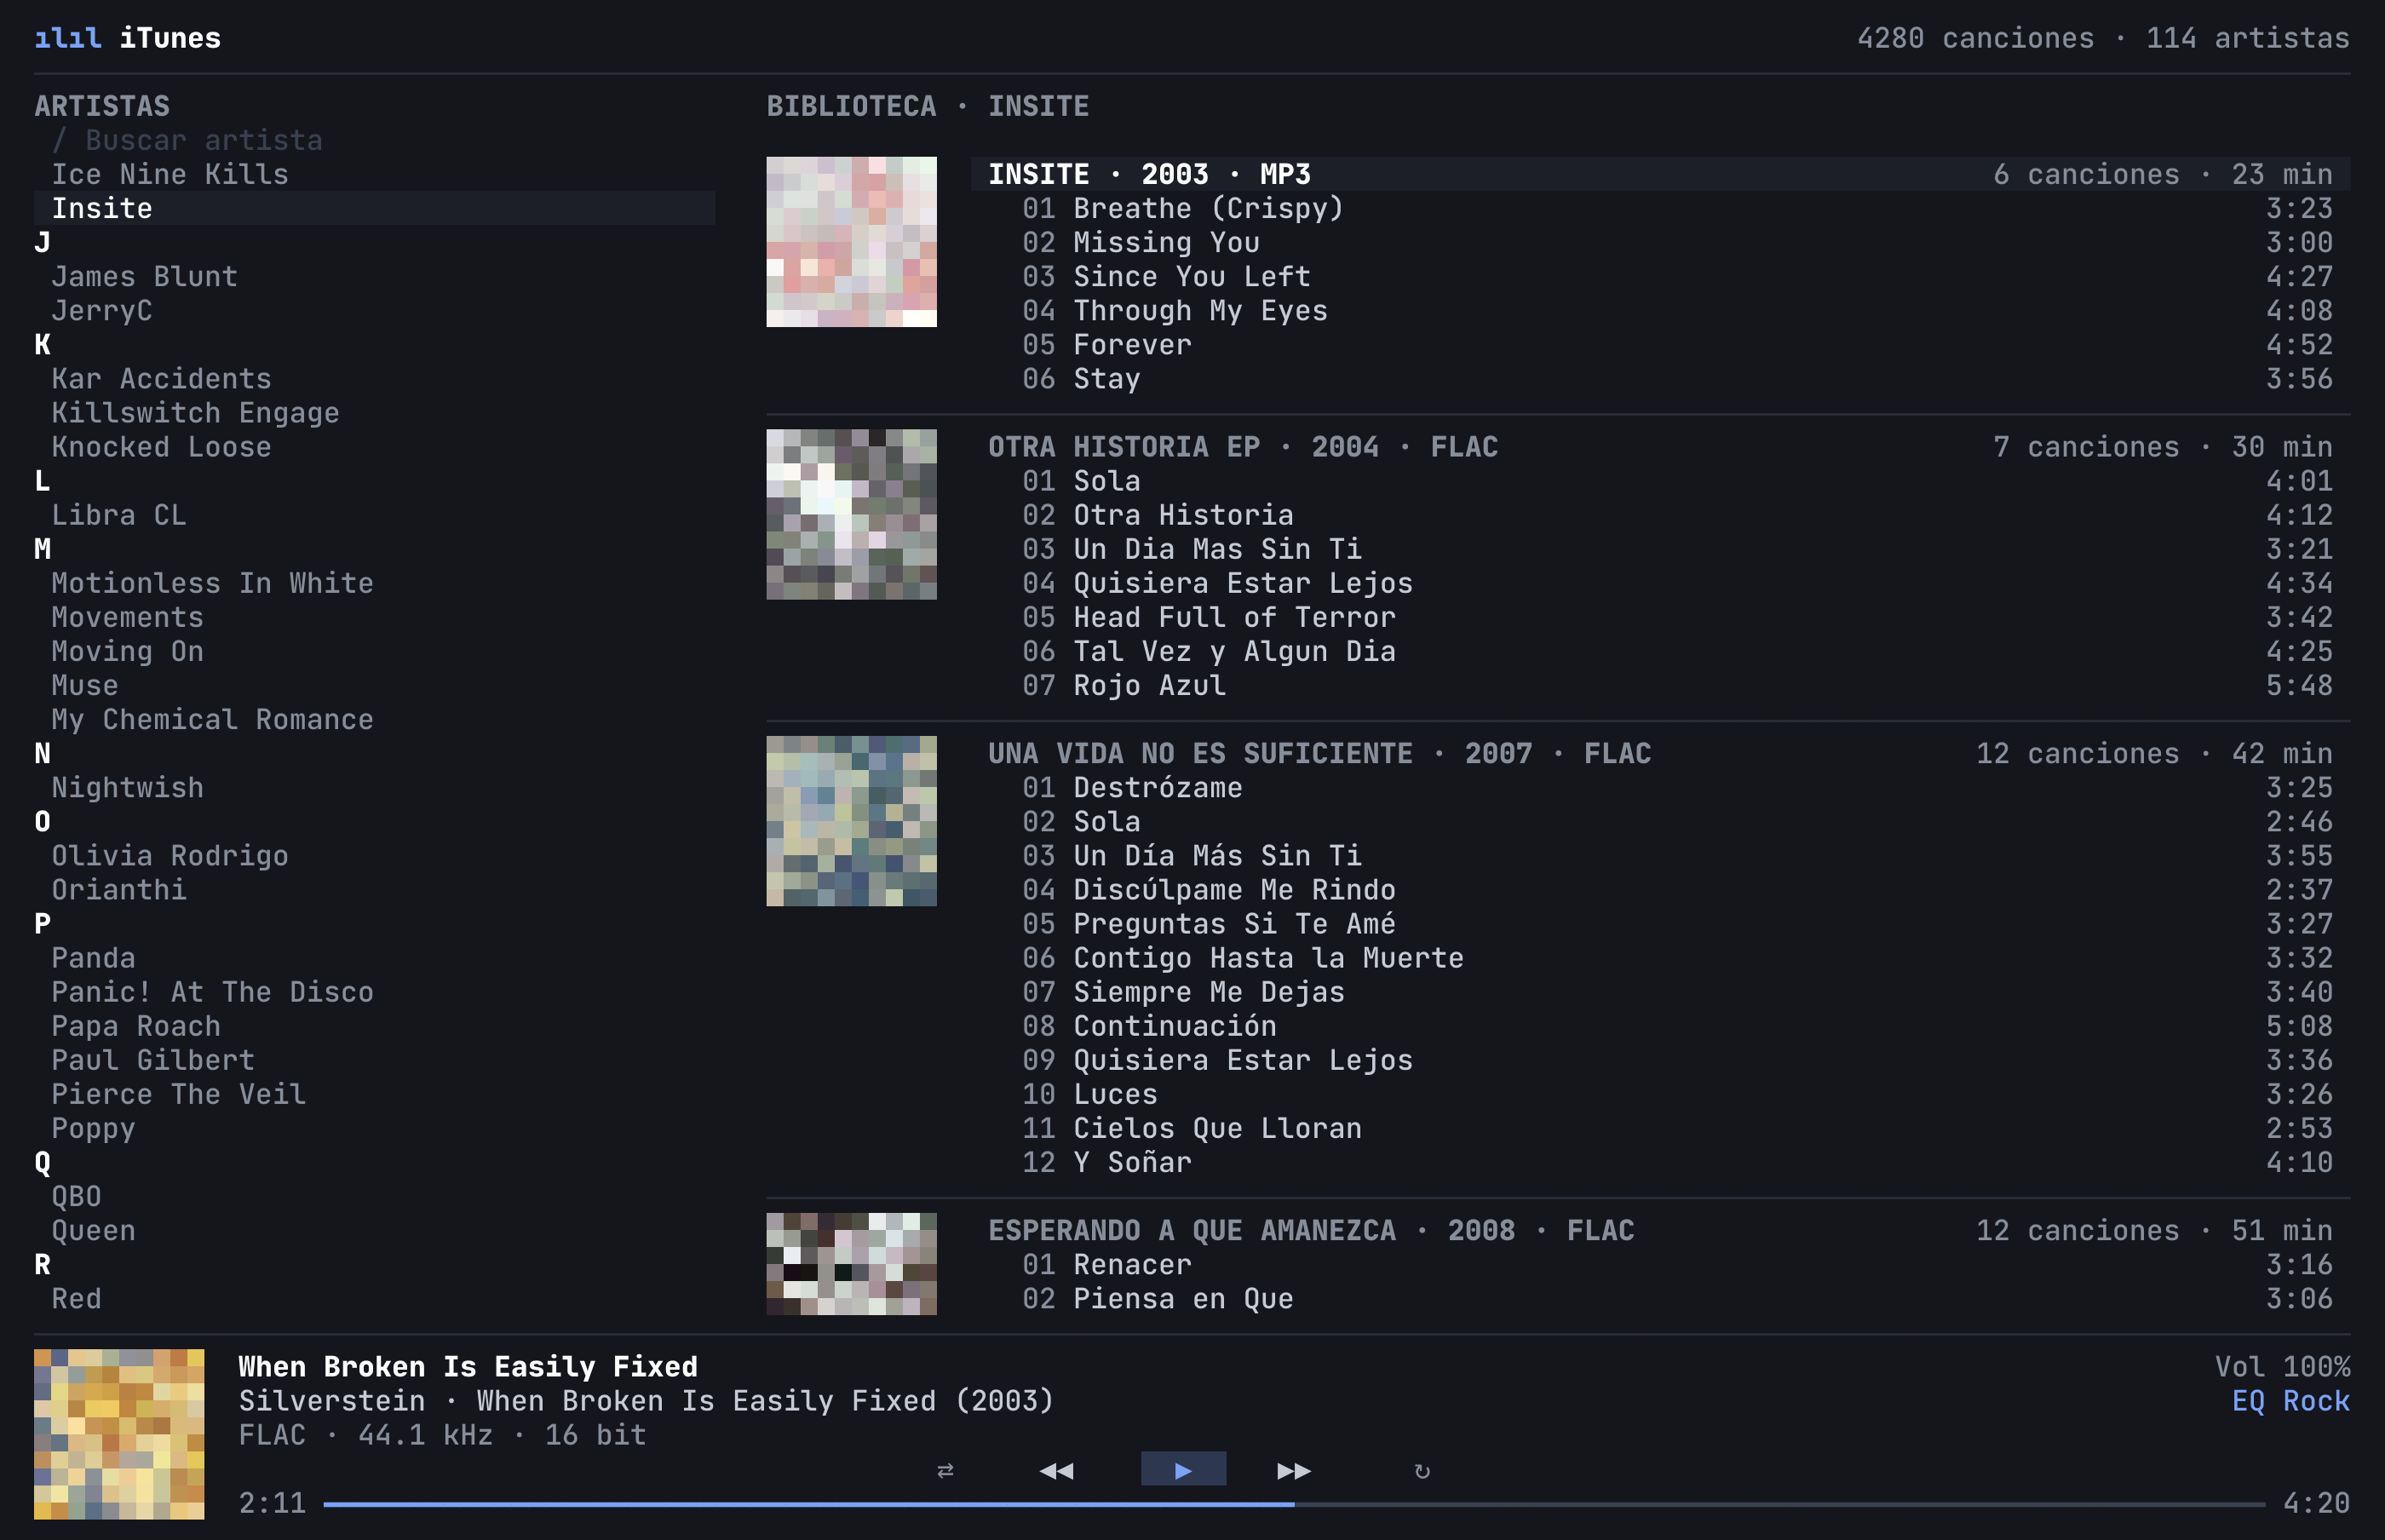2385x1540 pixels.
Task: Open Otra Historia EP album cover
Action: point(851,515)
